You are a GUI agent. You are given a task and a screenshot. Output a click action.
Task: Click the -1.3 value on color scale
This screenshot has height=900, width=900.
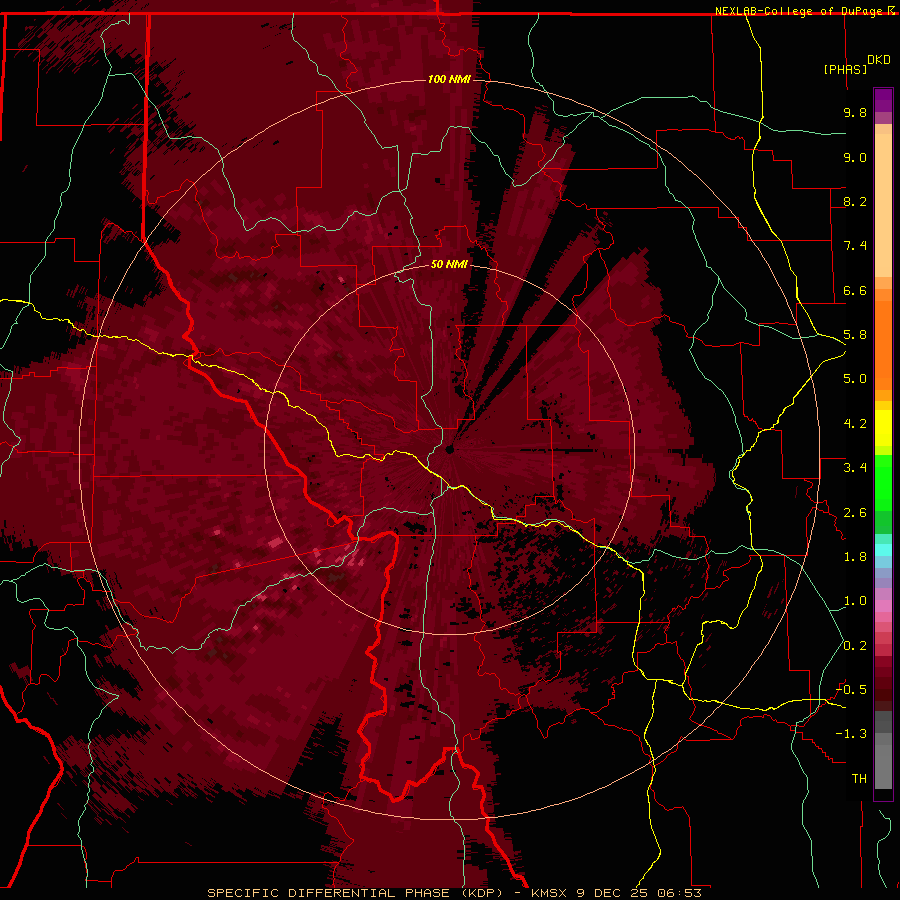click(x=851, y=734)
